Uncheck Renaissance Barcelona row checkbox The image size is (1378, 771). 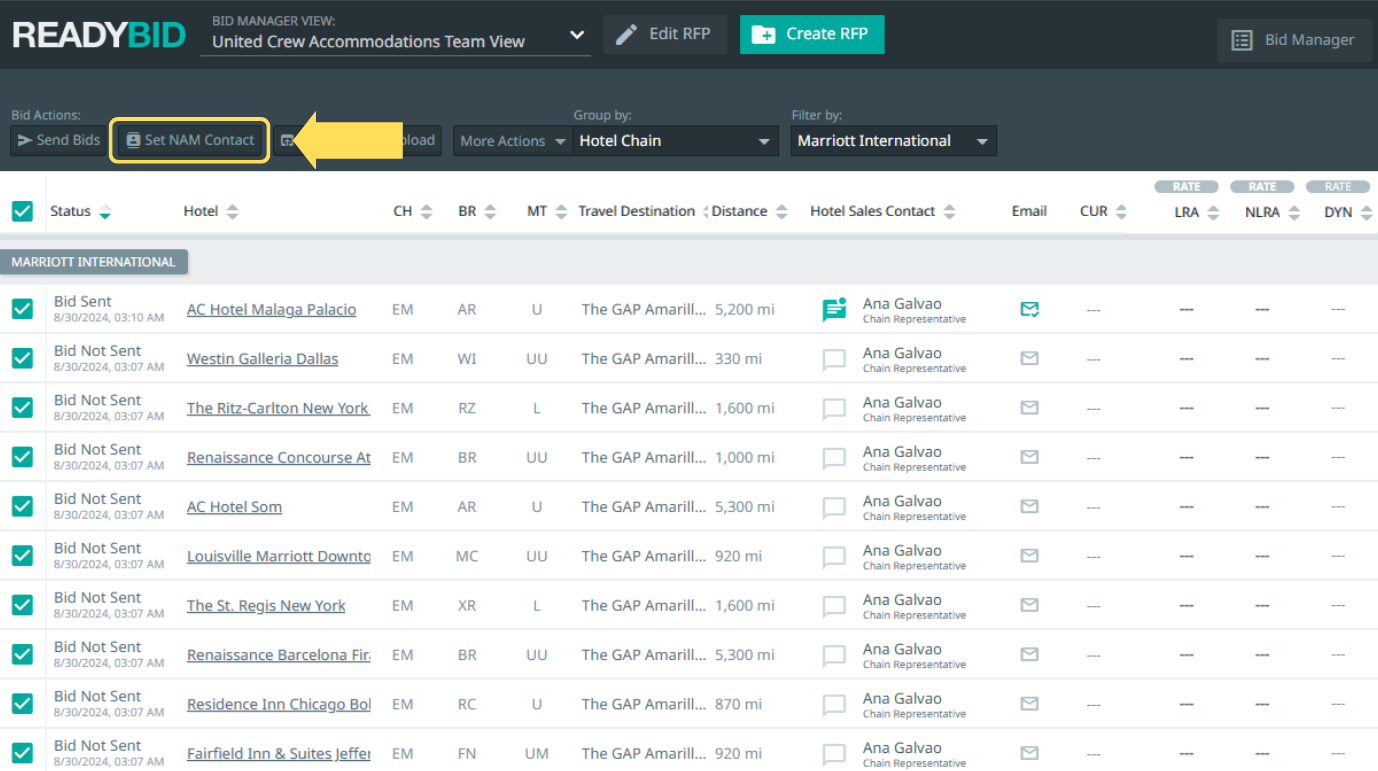pyautogui.click(x=22, y=654)
